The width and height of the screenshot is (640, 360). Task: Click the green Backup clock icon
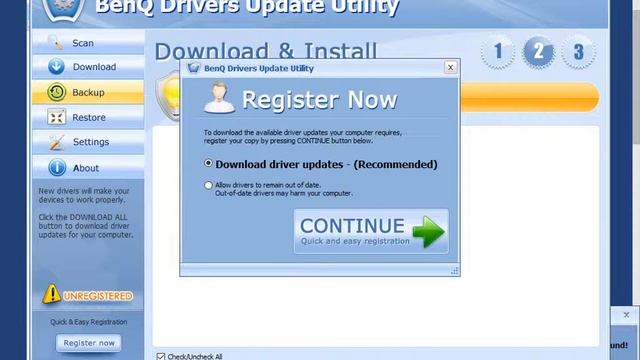click(56, 92)
